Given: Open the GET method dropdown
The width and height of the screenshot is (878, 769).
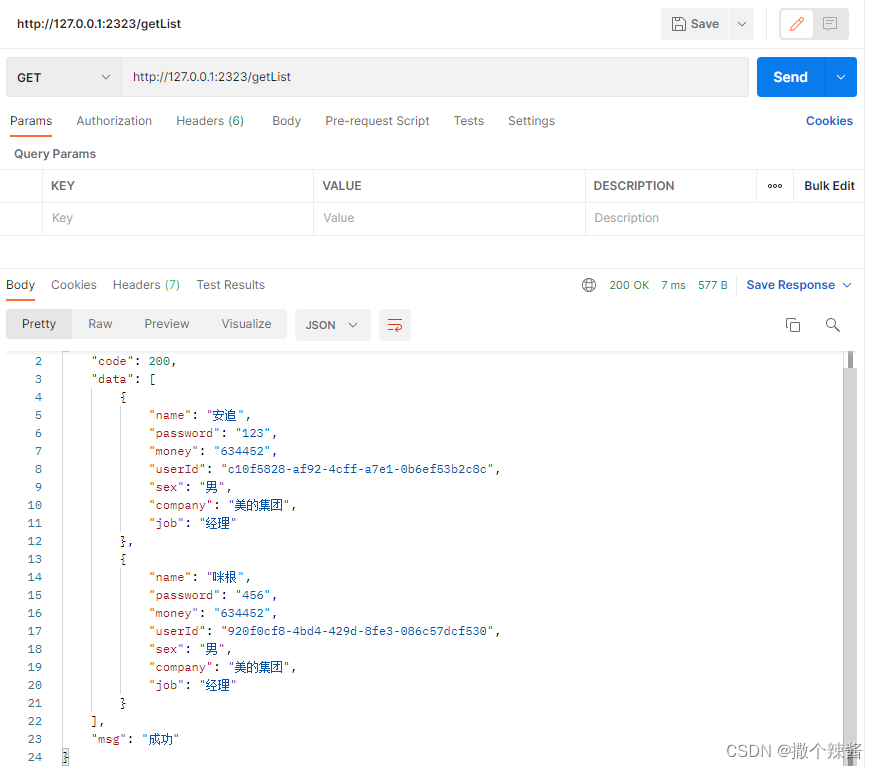Looking at the screenshot, I should point(64,77).
